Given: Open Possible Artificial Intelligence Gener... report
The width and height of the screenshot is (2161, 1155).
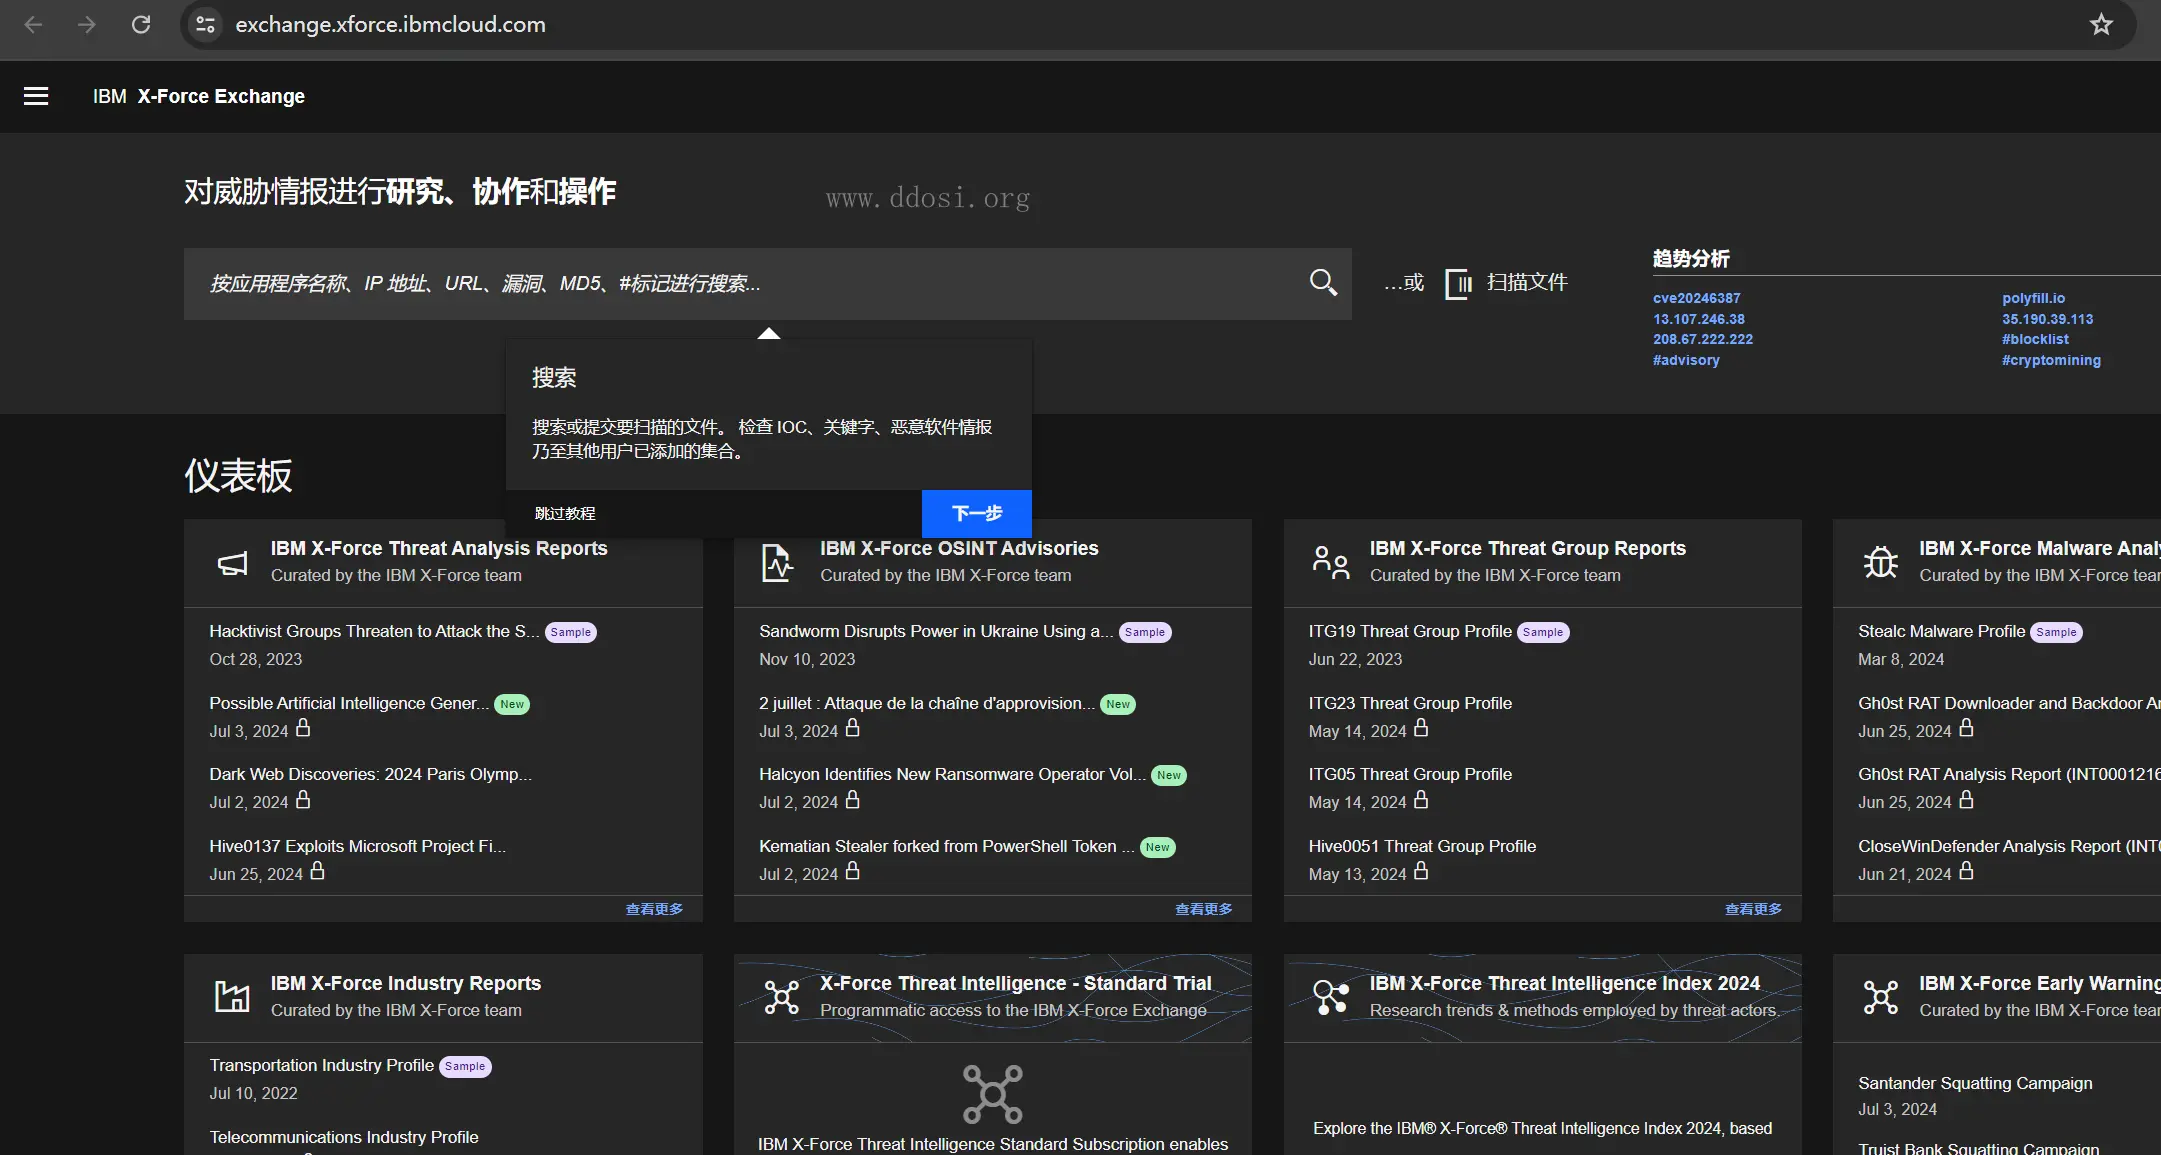Looking at the screenshot, I should [349, 703].
